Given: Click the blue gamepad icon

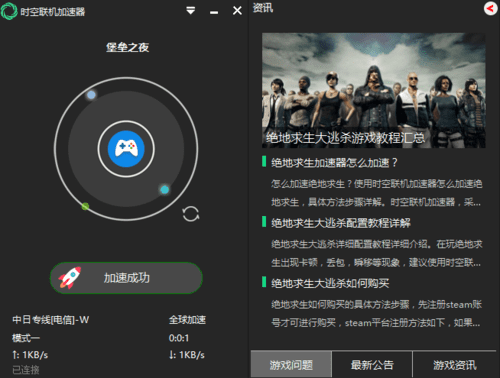Looking at the screenshot, I should coord(126,149).
